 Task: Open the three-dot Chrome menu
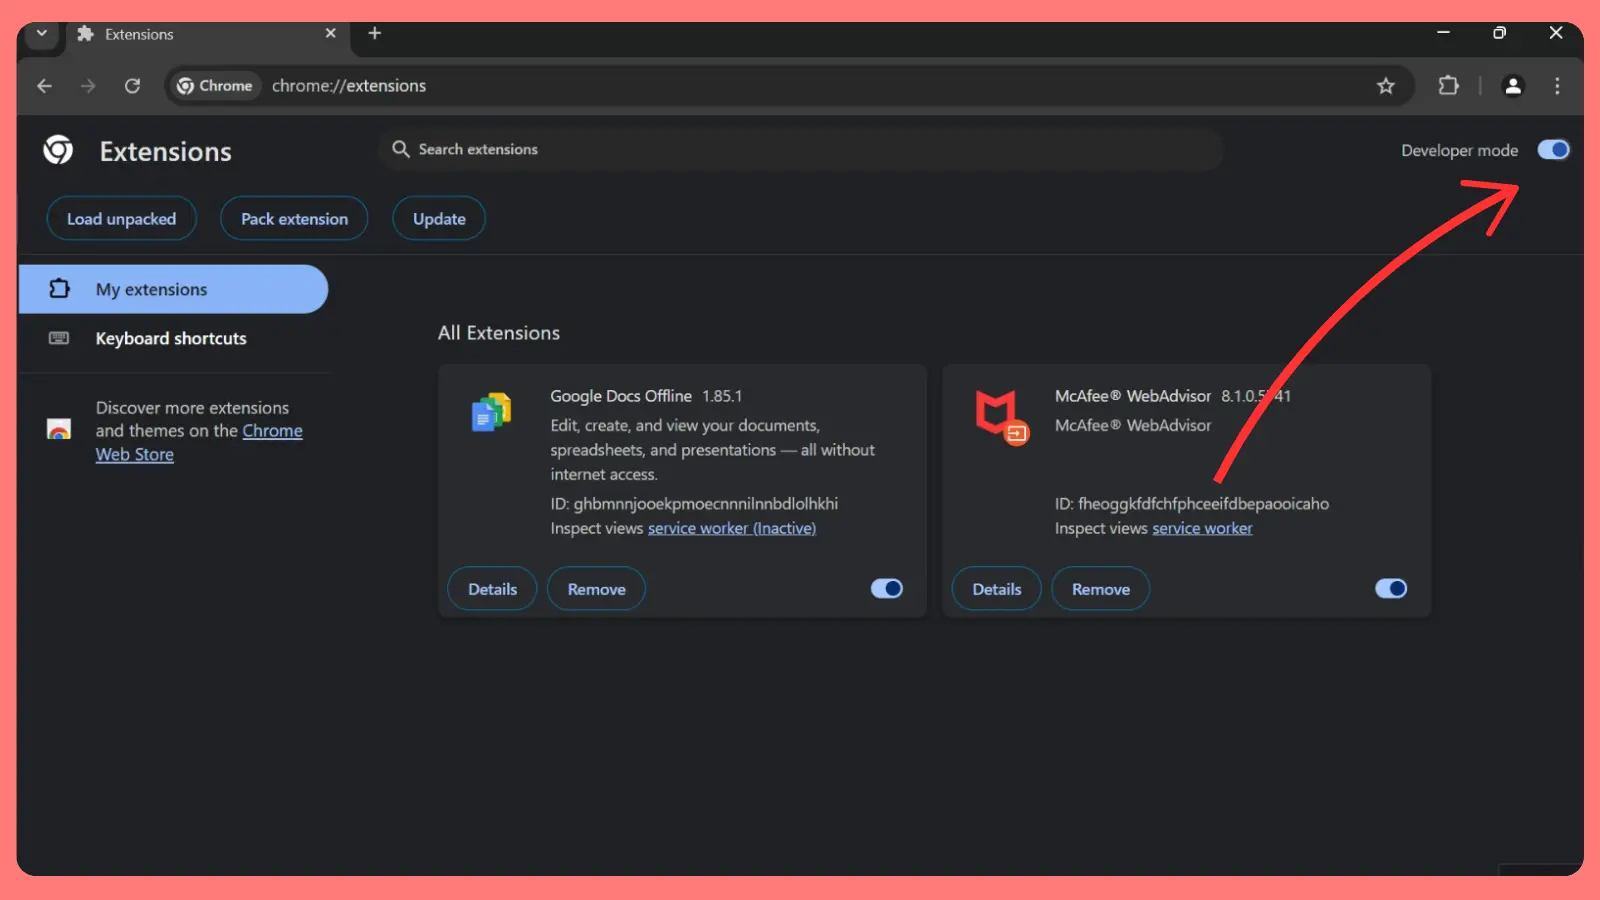click(1556, 86)
